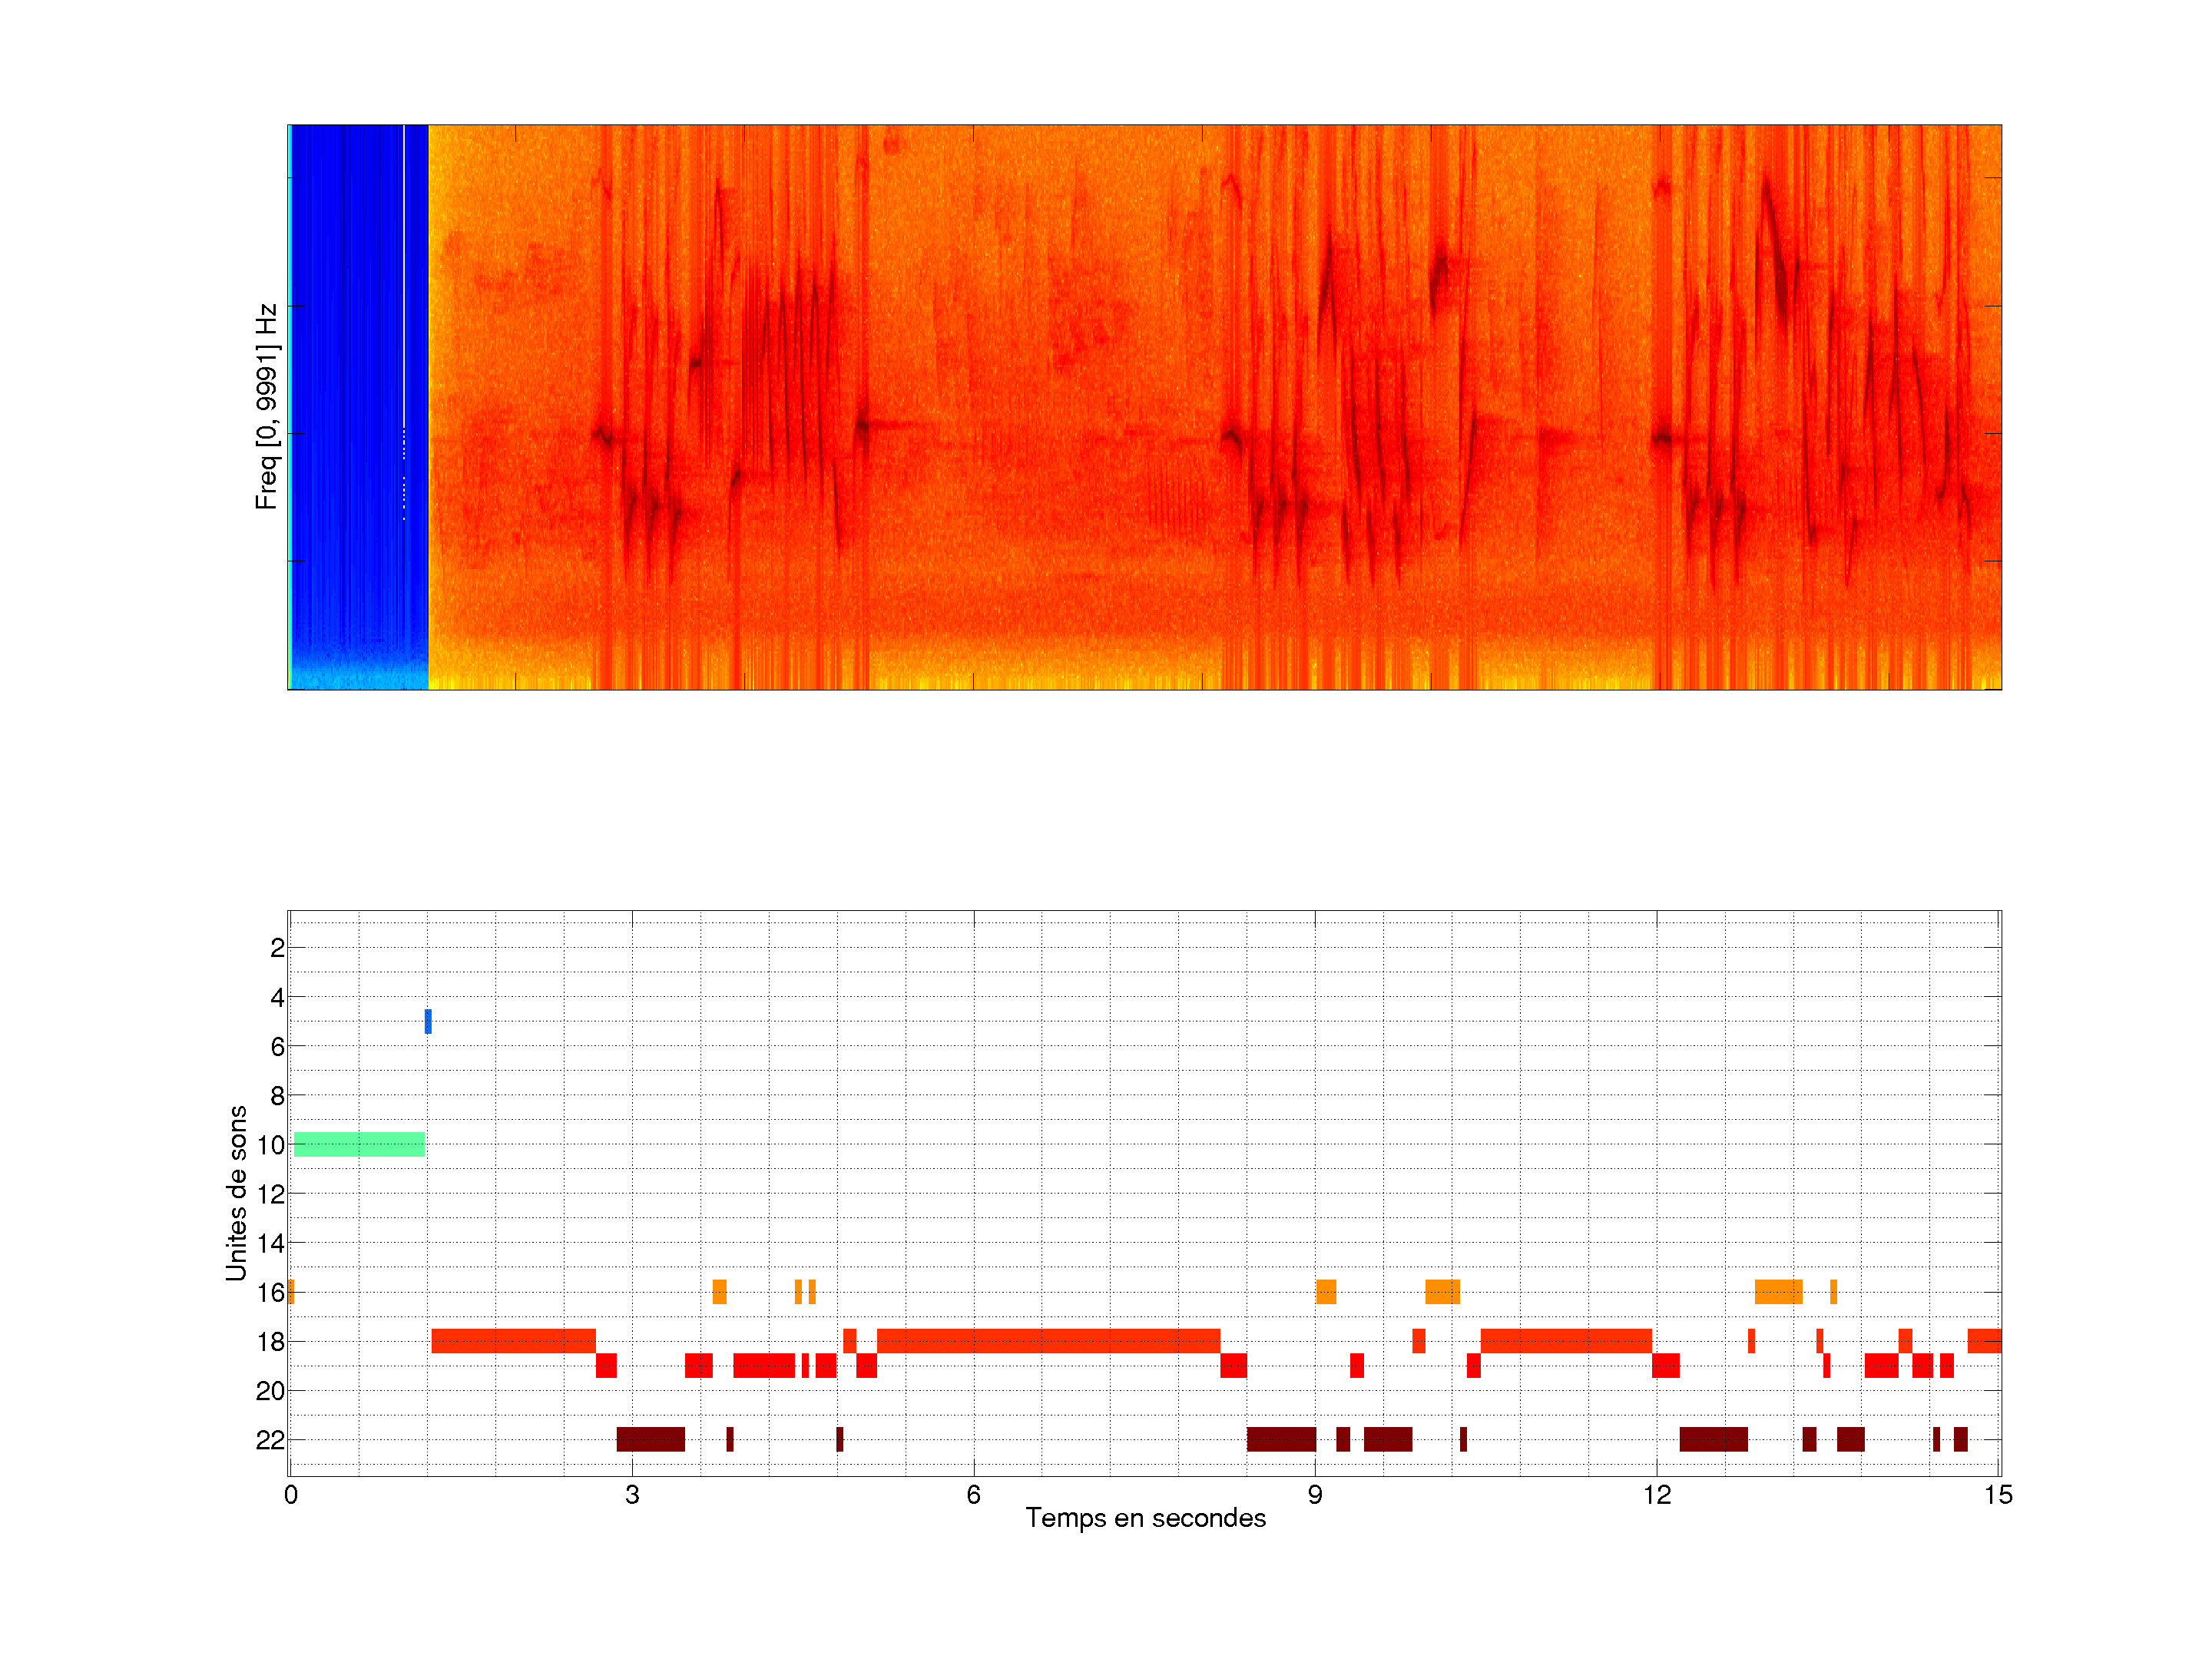
Task: Click the first red unit 18 bar after 1 second
Action: pyautogui.click(x=513, y=1341)
